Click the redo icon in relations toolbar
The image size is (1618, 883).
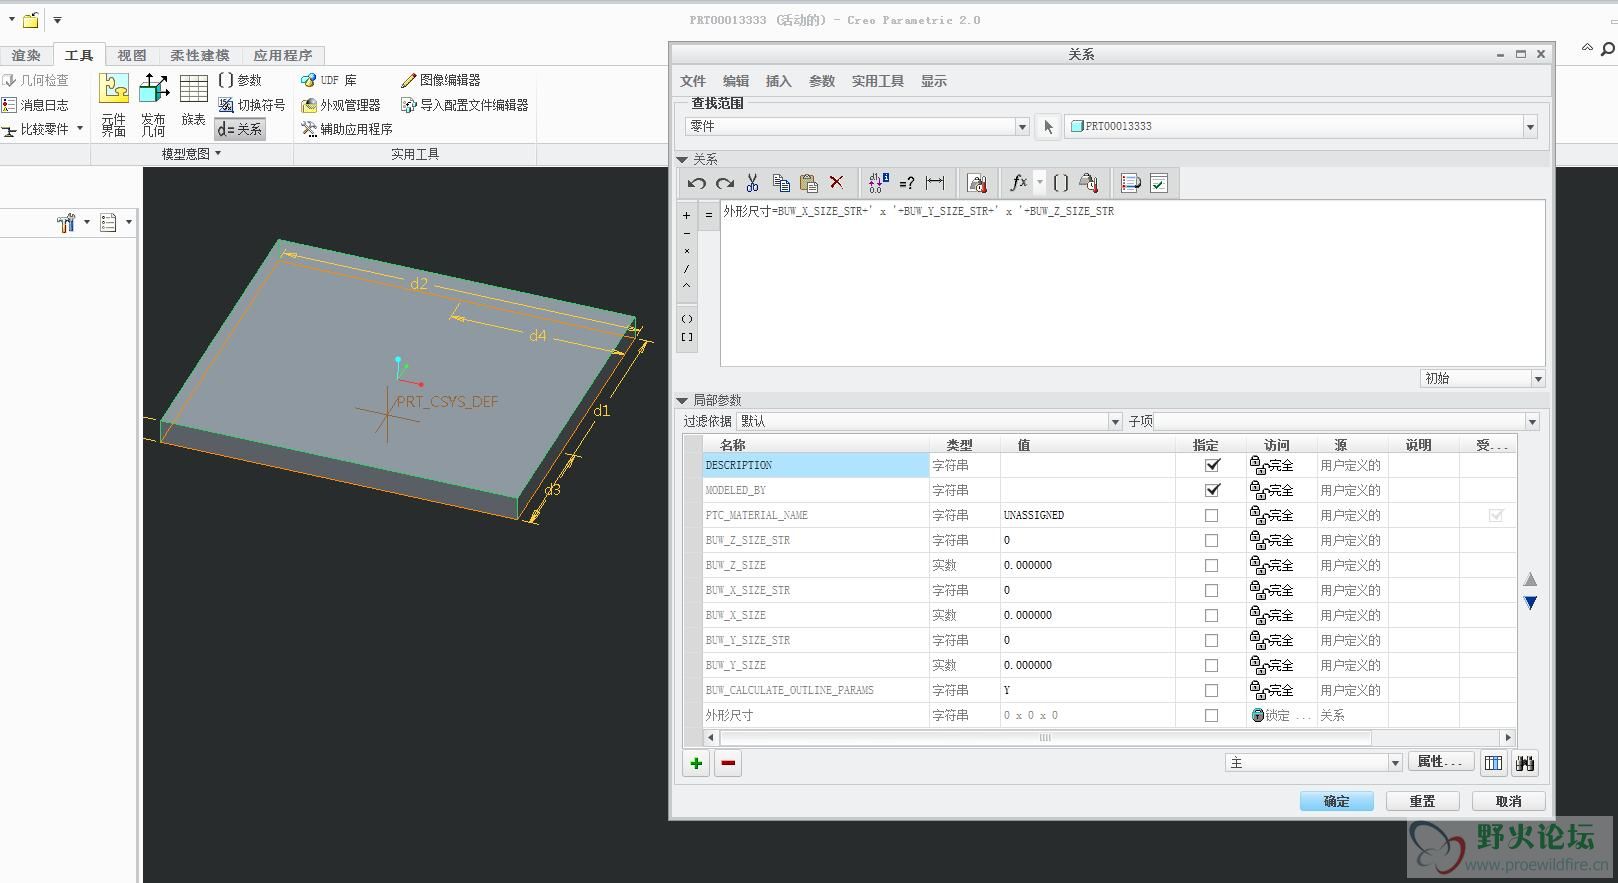pyautogui.click(x=725, y=183)
